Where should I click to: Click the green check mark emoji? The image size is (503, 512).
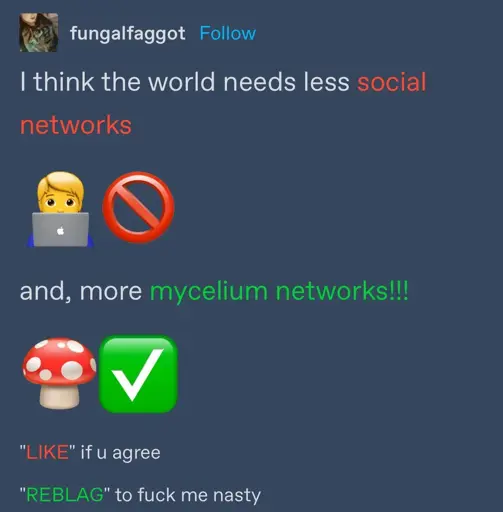[x=138, y=374]
